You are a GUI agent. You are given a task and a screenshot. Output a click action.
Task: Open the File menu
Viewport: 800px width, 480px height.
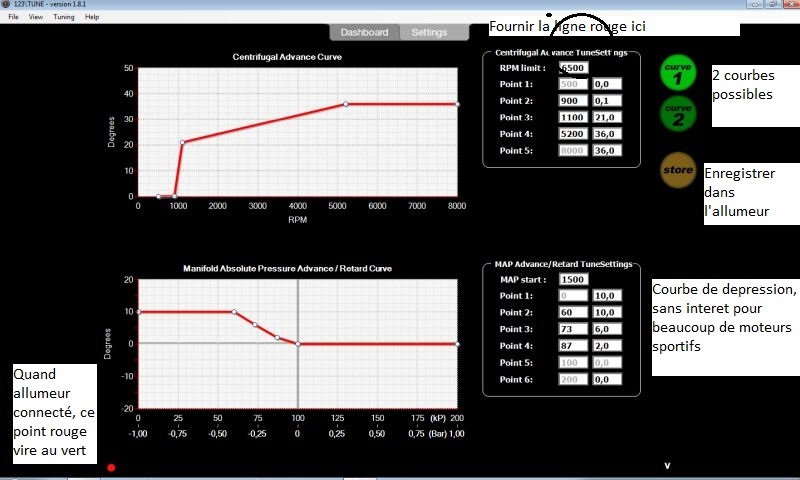click(x=13, y=17)
